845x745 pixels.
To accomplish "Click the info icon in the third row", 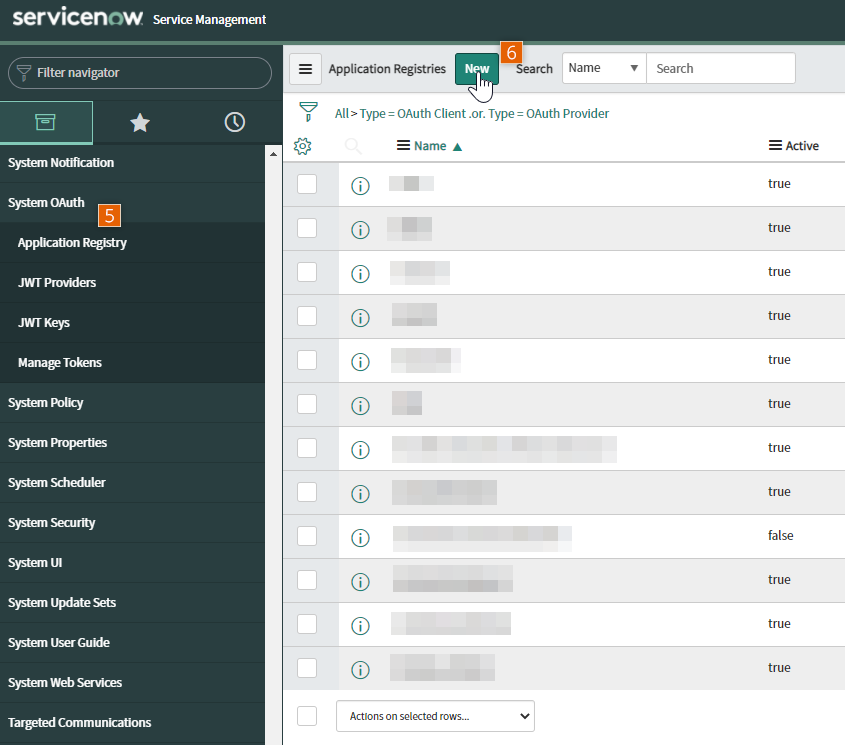I will click(x=360, y=274).
